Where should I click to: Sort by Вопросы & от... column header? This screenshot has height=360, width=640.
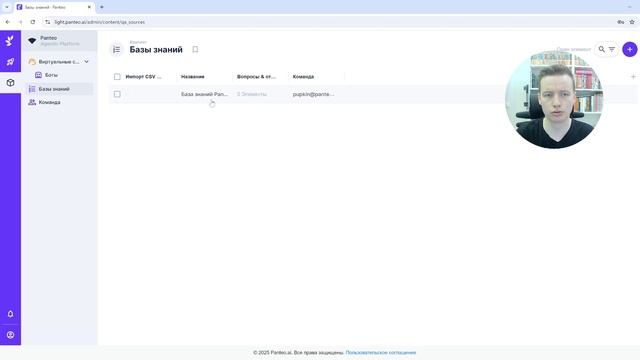pyautogui.click(x=256, y=77)
